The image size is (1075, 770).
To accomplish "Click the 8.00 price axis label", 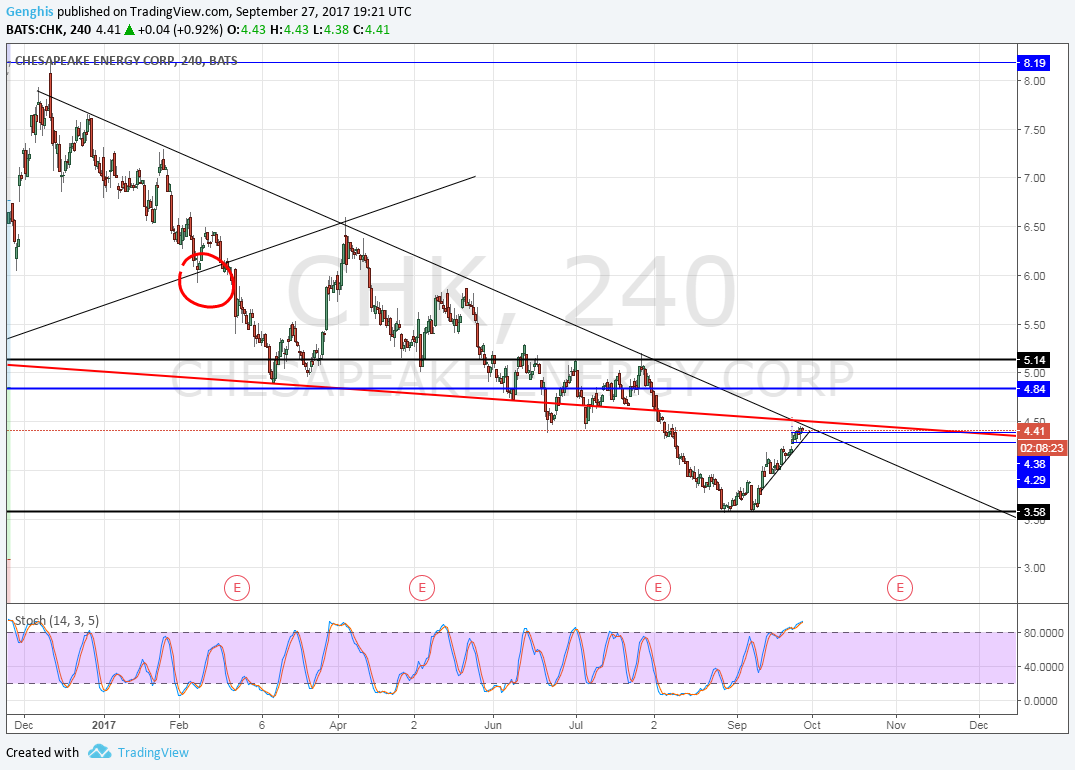I will point(1035,81).
